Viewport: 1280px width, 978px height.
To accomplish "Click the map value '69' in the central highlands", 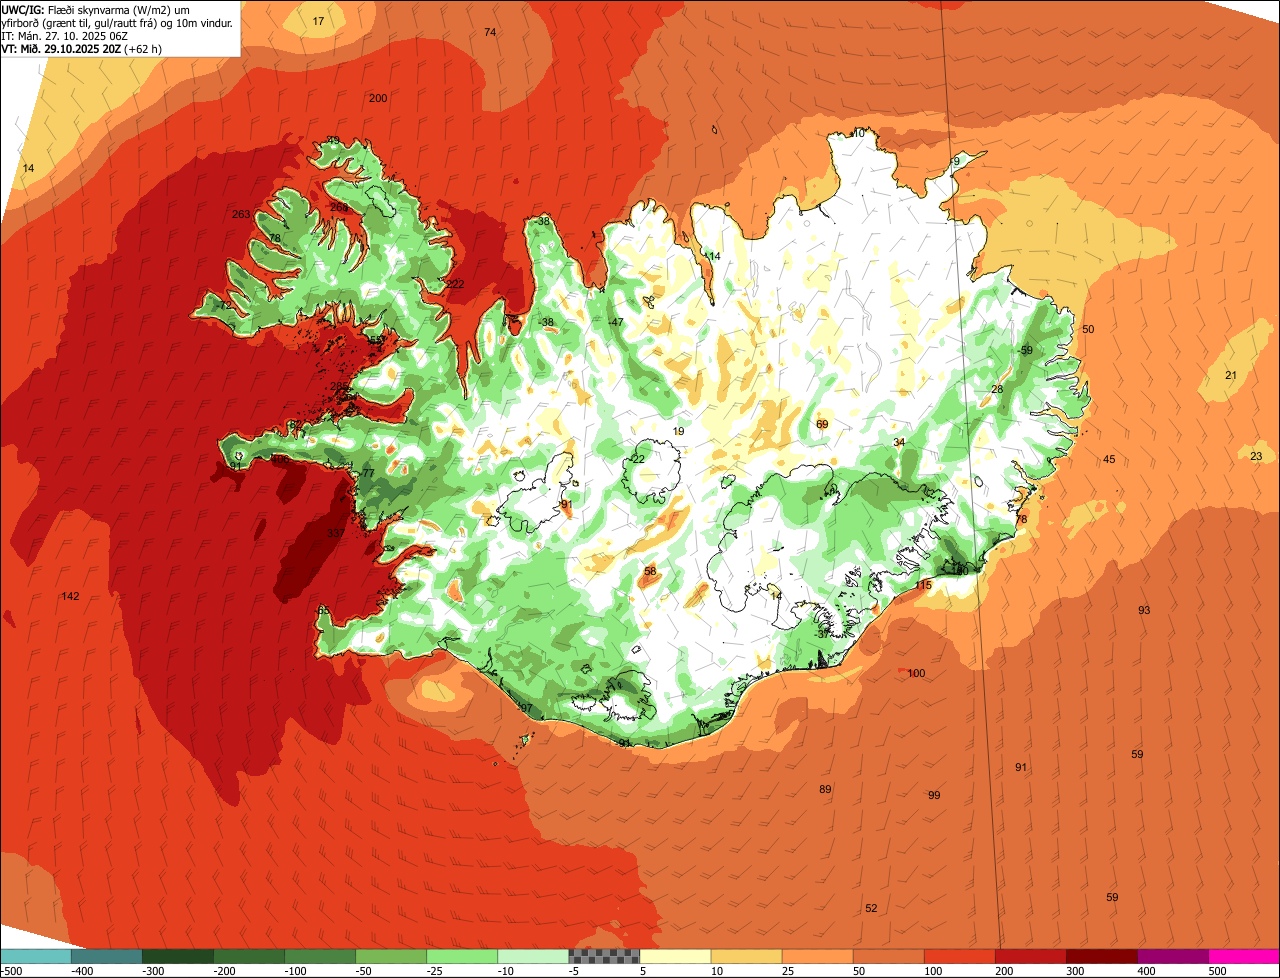I will (822, 424).
